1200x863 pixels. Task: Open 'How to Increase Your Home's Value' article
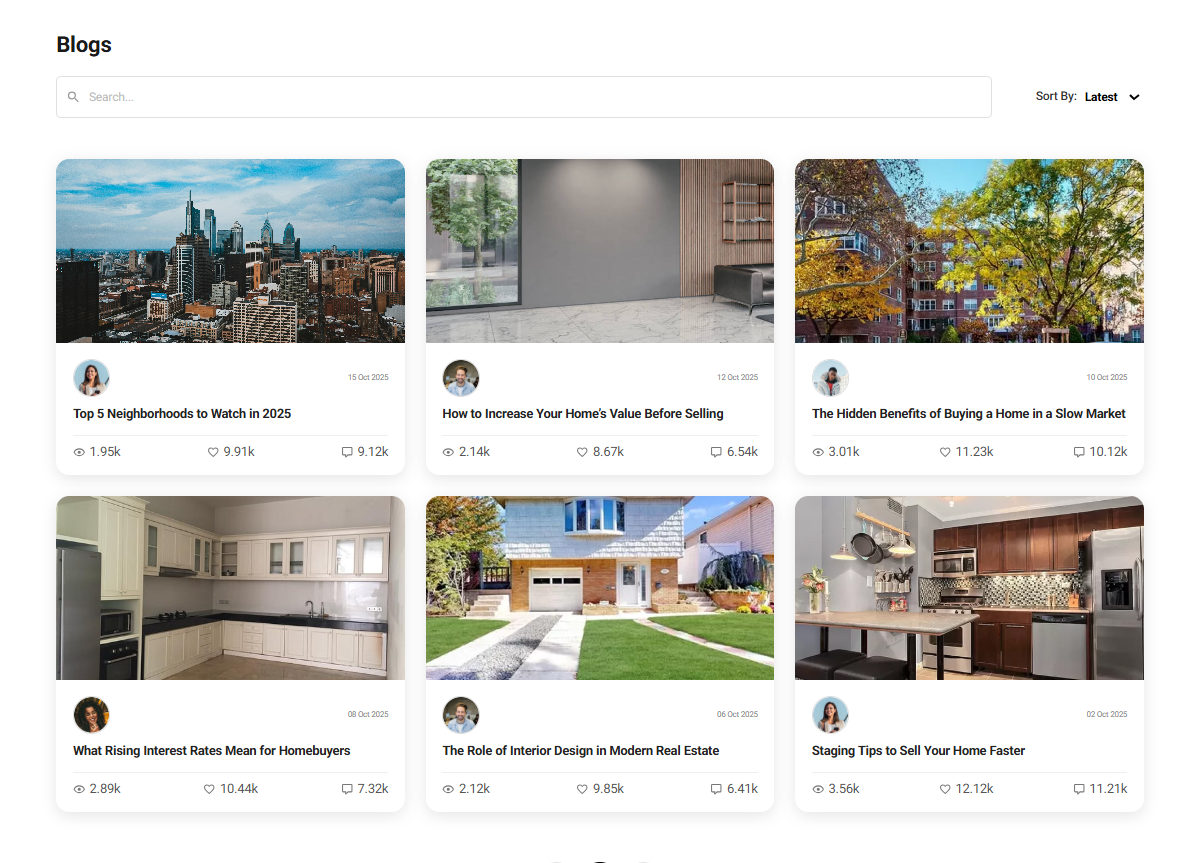(x=583, y=414)
